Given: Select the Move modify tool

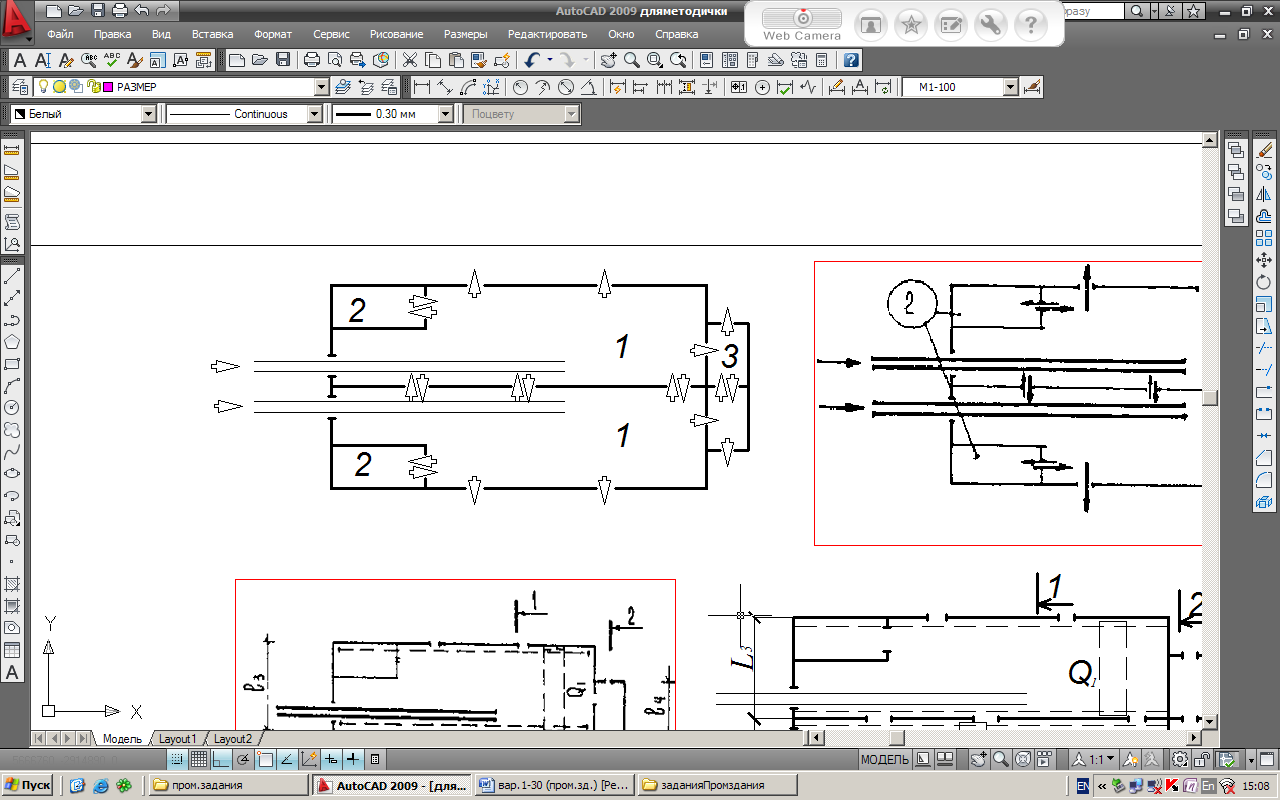Looking at the screenshot, I should (1264, 260).
